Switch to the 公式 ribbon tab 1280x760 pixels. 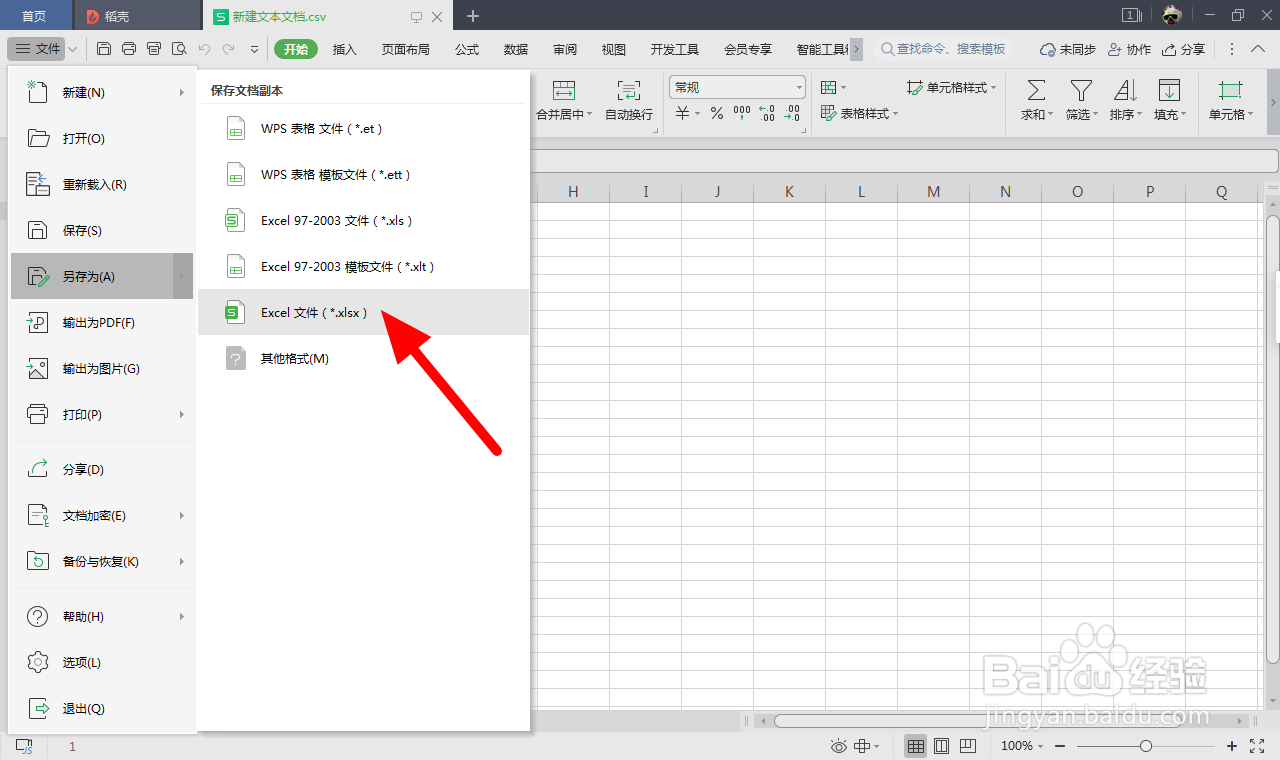(x=467, y=49)
